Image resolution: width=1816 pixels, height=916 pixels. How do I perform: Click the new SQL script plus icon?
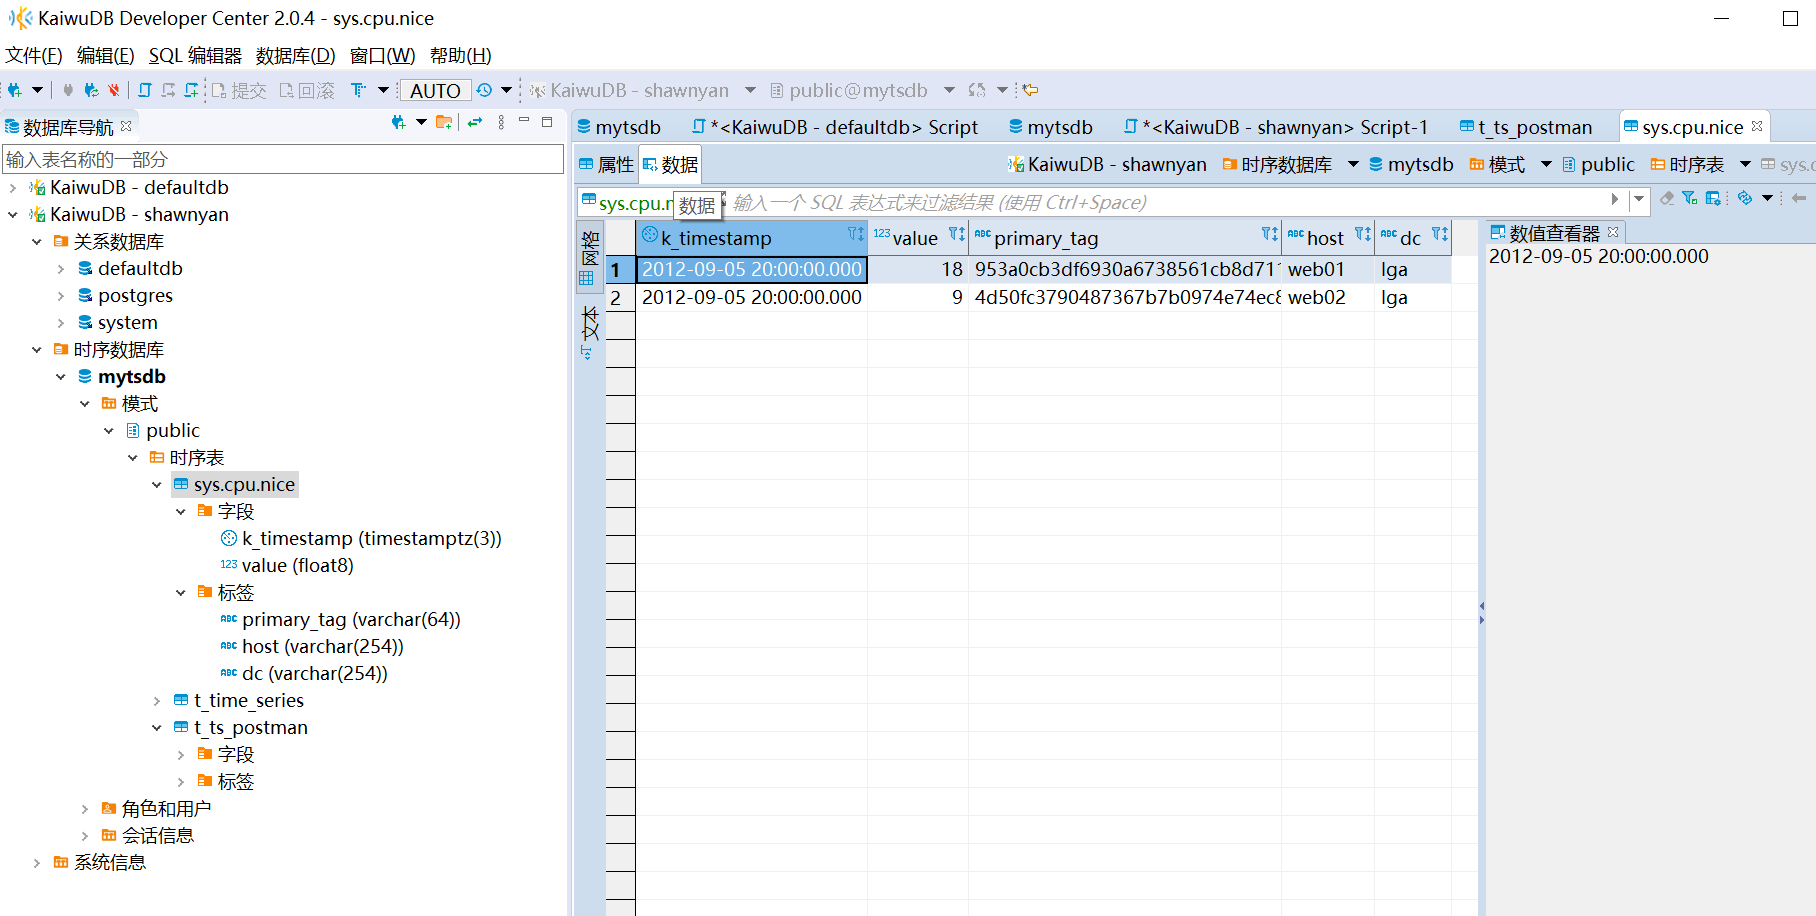click(x=191, y=90)
